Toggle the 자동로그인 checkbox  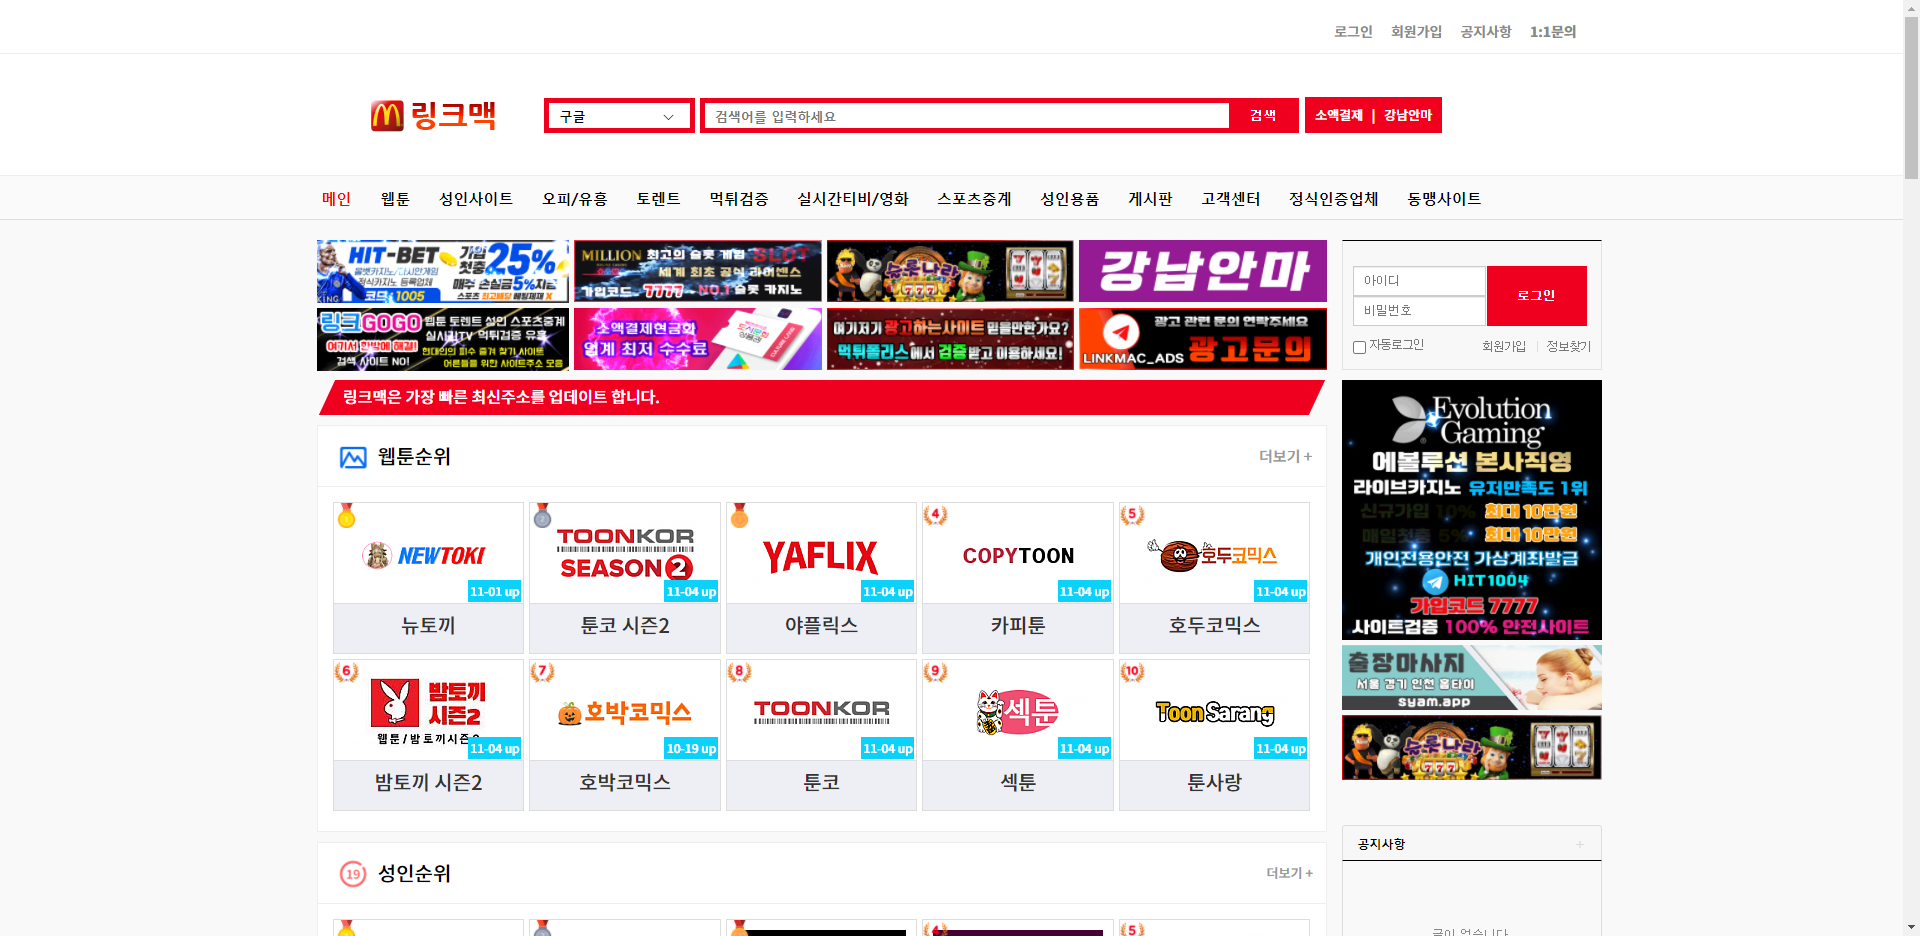click(x=1359, y=347)
